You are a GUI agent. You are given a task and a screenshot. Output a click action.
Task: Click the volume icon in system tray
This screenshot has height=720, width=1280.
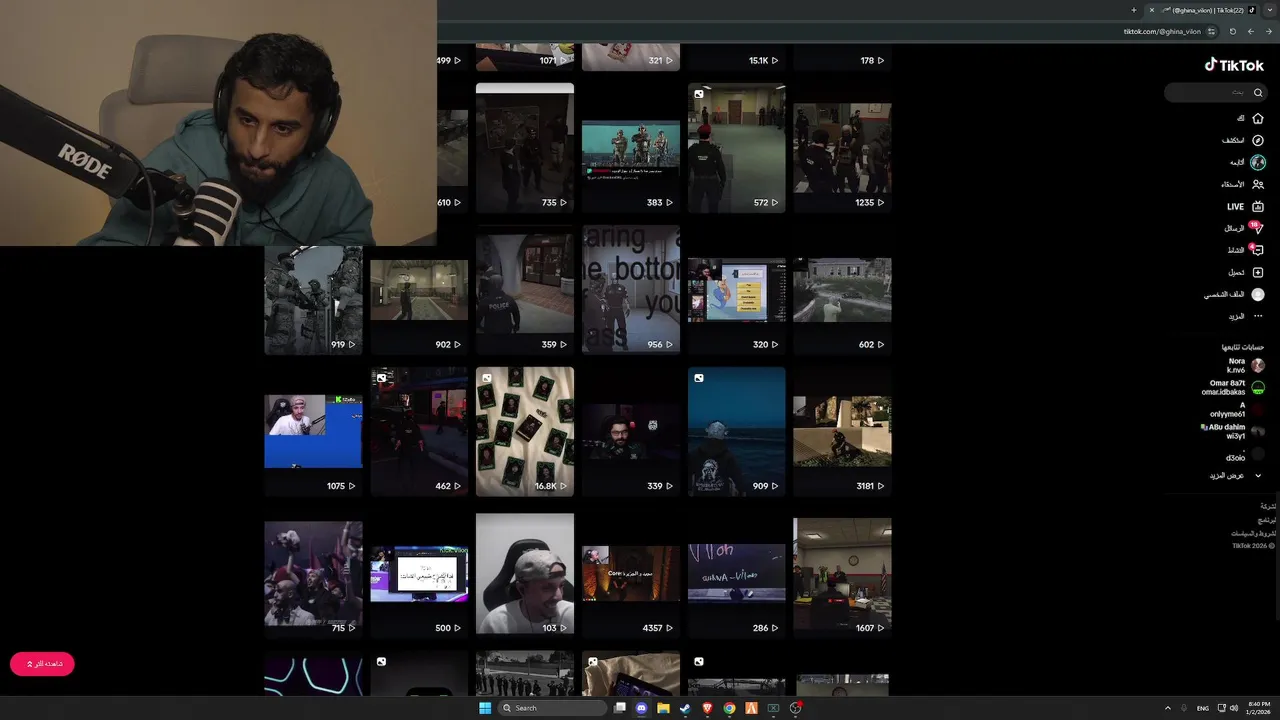coord(1233,708)
